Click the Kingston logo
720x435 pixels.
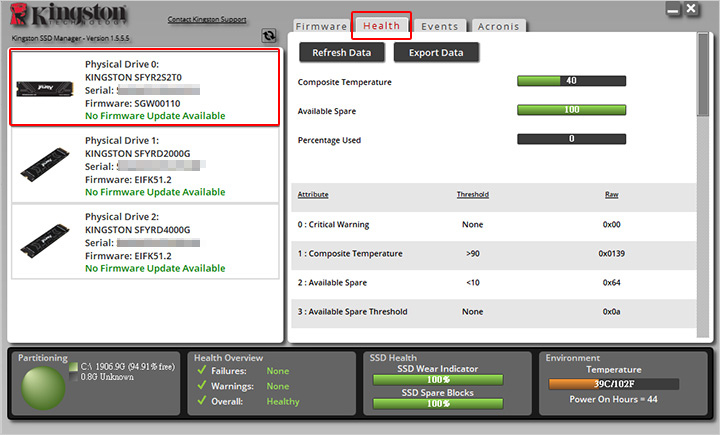[x=68, y=15]
